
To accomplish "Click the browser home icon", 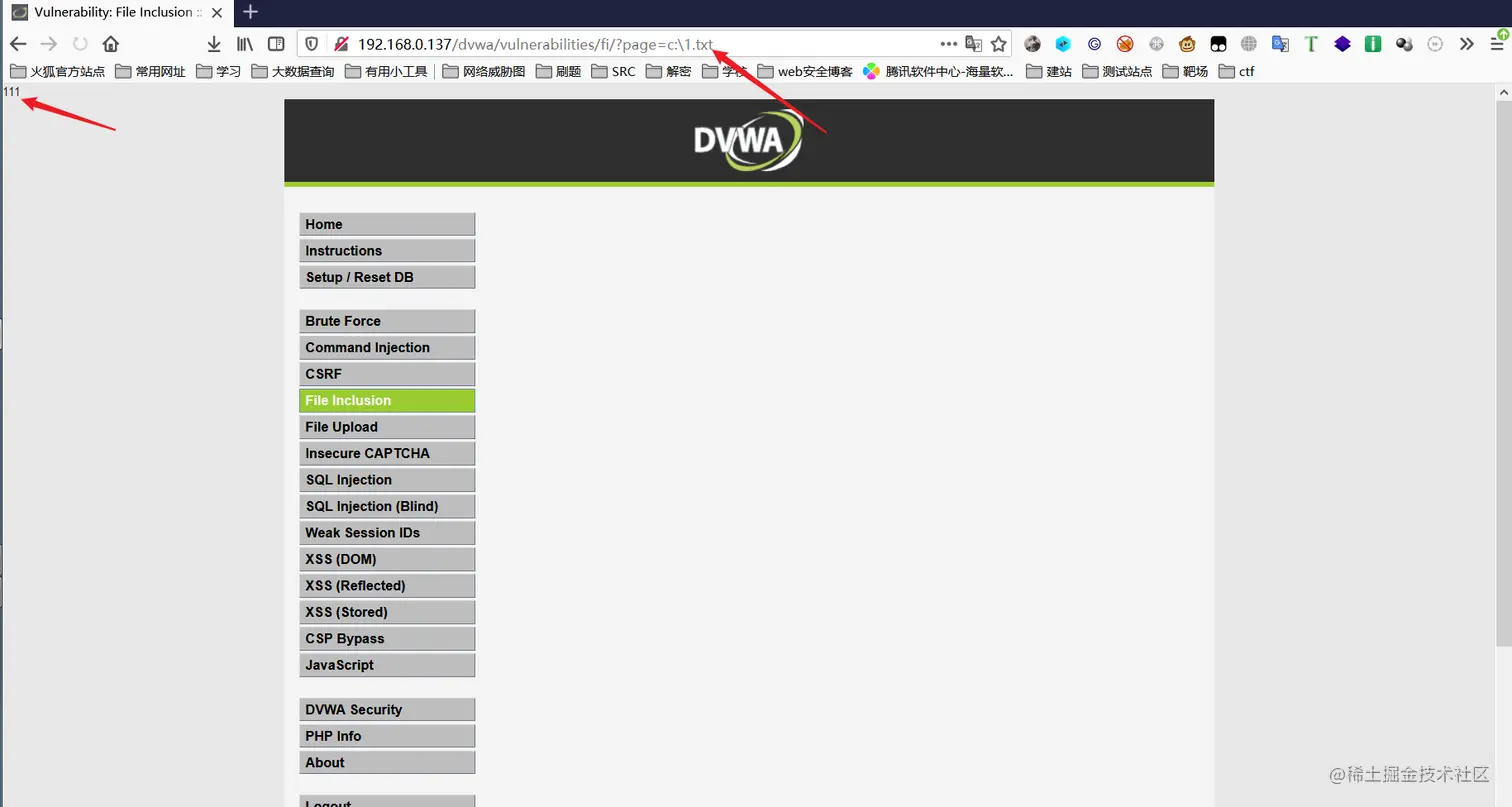I will coord(111,44).
